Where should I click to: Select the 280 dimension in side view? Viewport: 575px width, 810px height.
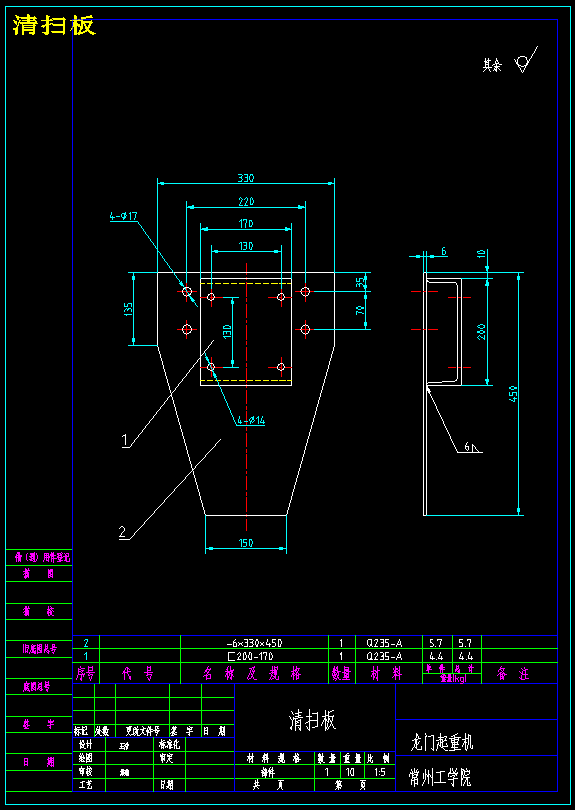[x=481, y=331]
